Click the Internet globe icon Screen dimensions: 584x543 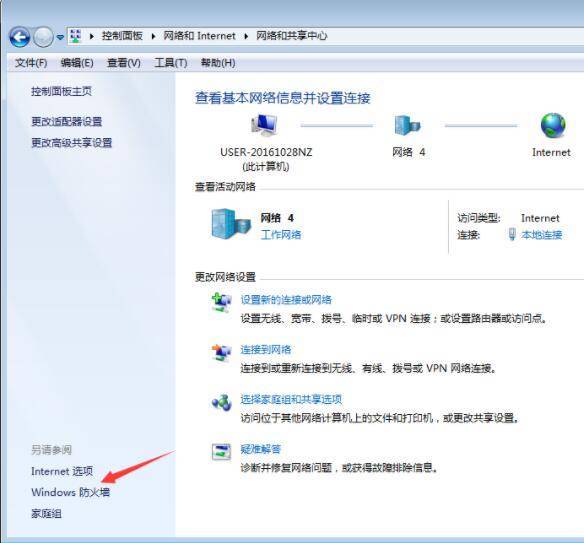coord(553,126)
